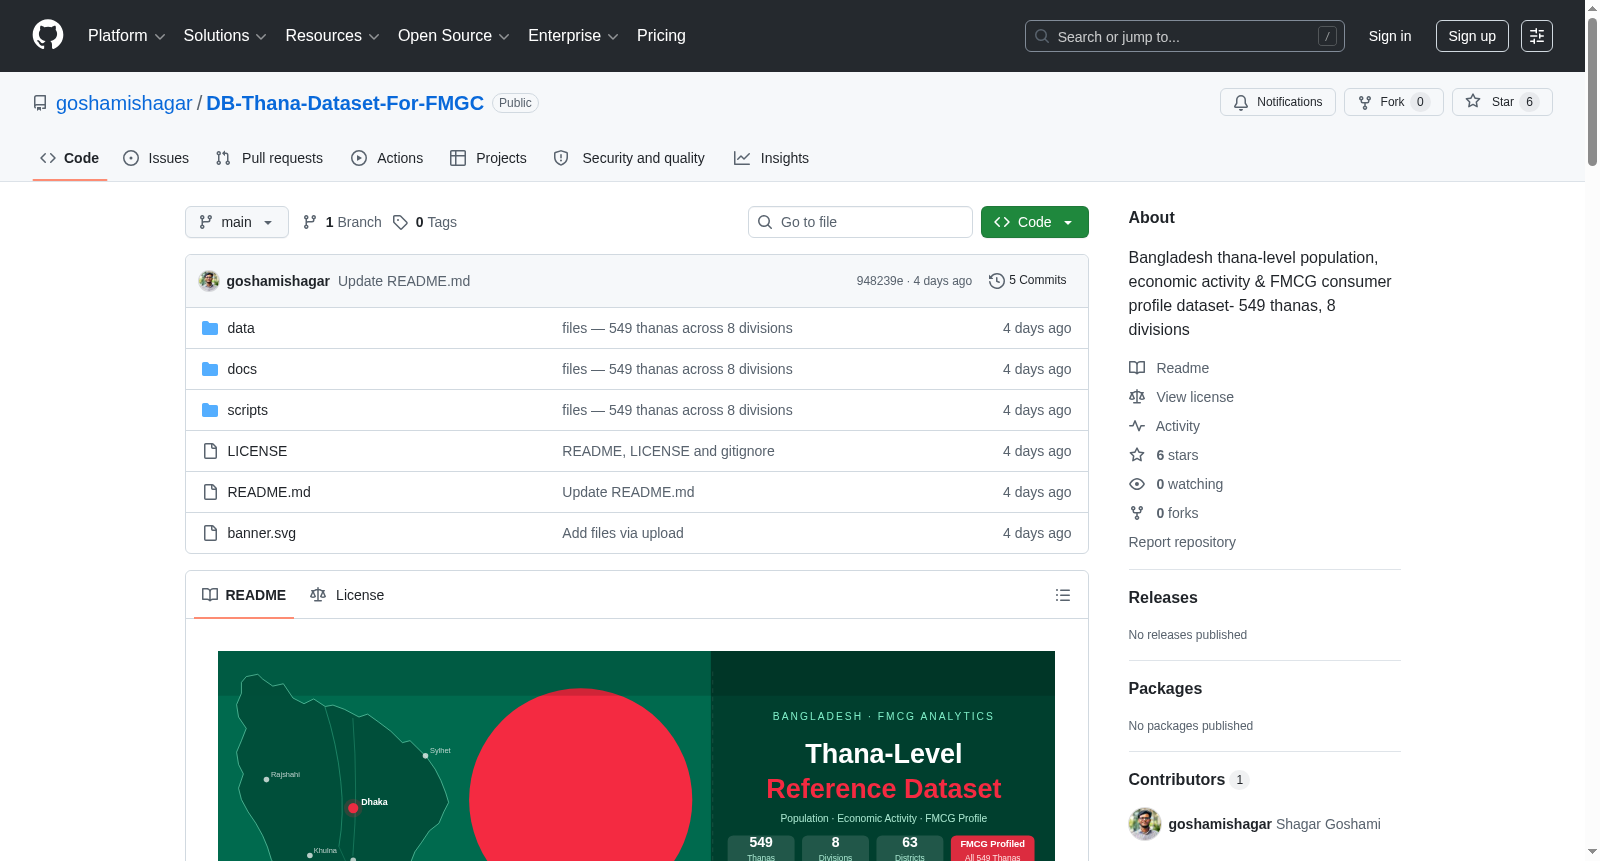Open the green Code dropdown button

(1035, 222)
